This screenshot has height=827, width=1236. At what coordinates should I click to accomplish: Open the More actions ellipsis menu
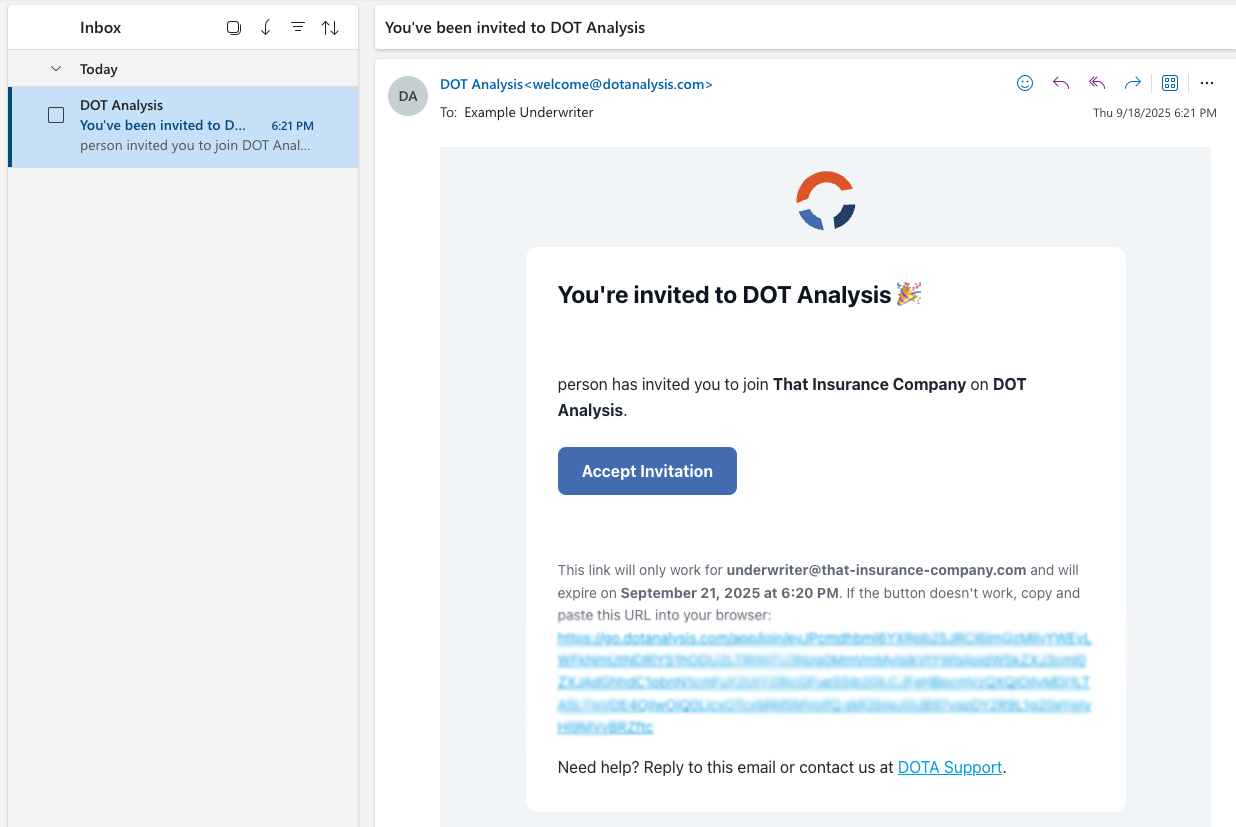click(x=1207, y=83)
